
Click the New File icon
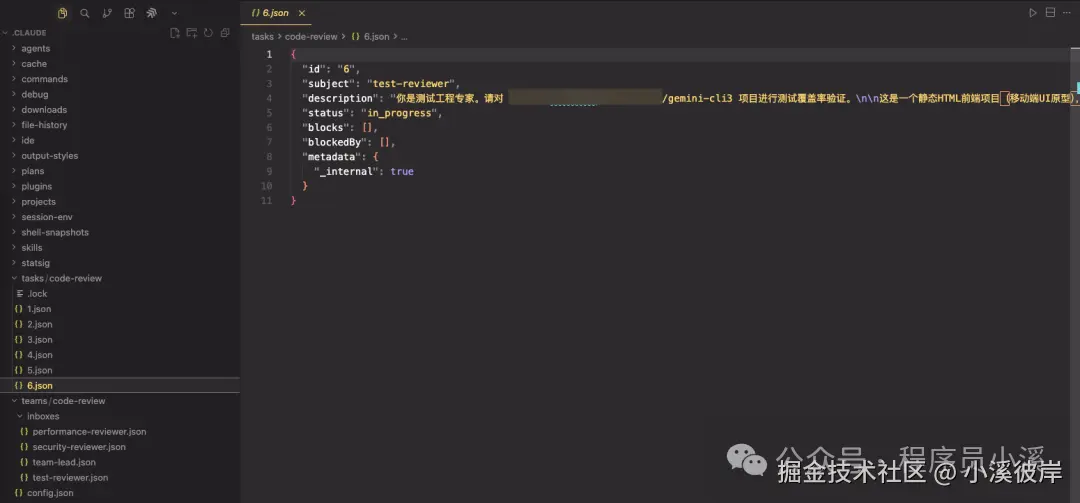click(x=175, y=32)
